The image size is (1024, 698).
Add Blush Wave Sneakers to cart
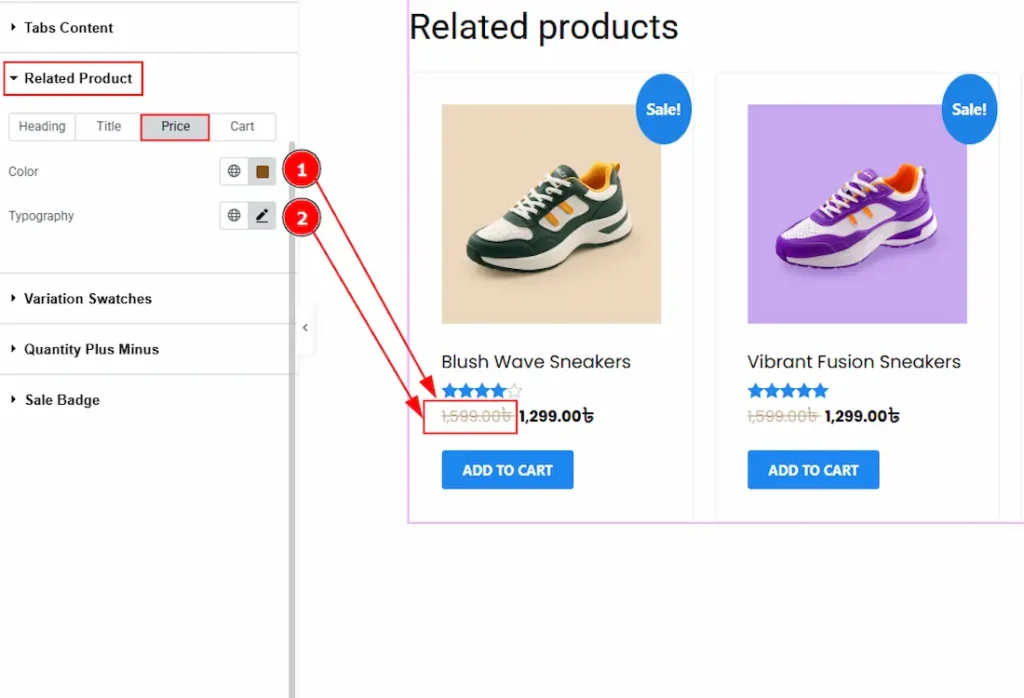tap(507, 470)
